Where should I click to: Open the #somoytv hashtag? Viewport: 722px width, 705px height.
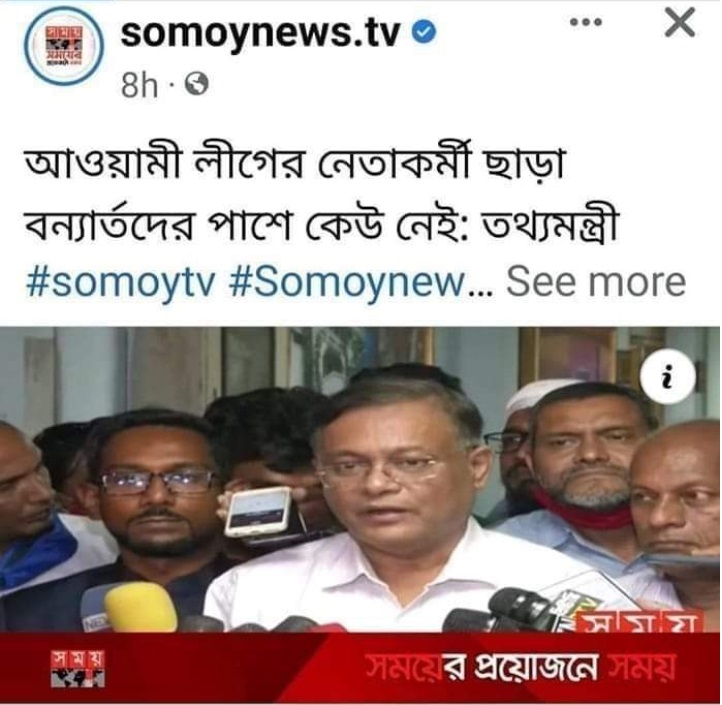click(x=121, y=282)
